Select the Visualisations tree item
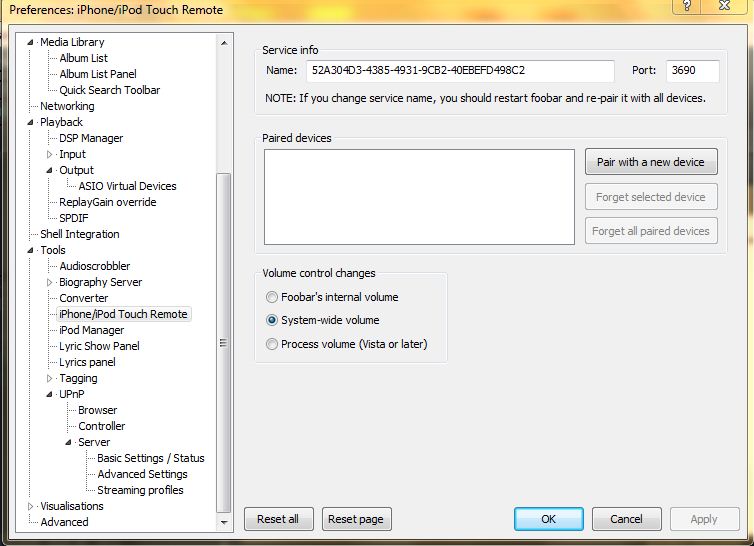 point(72,507)
